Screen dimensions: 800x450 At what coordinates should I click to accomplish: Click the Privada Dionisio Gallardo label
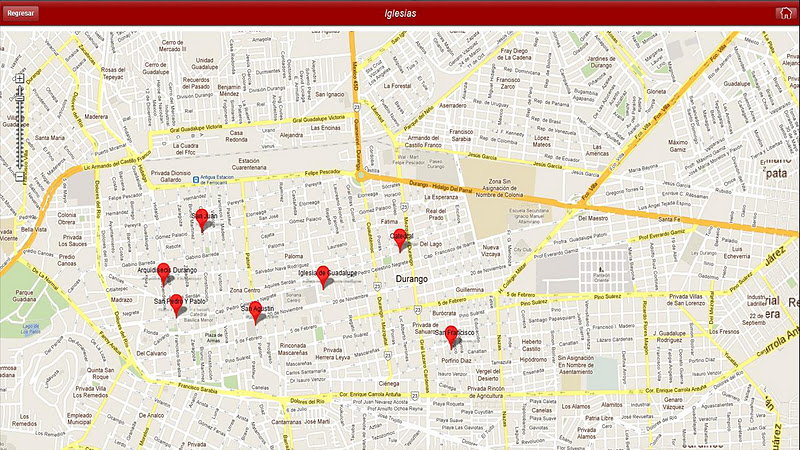(x=170, y=177)
